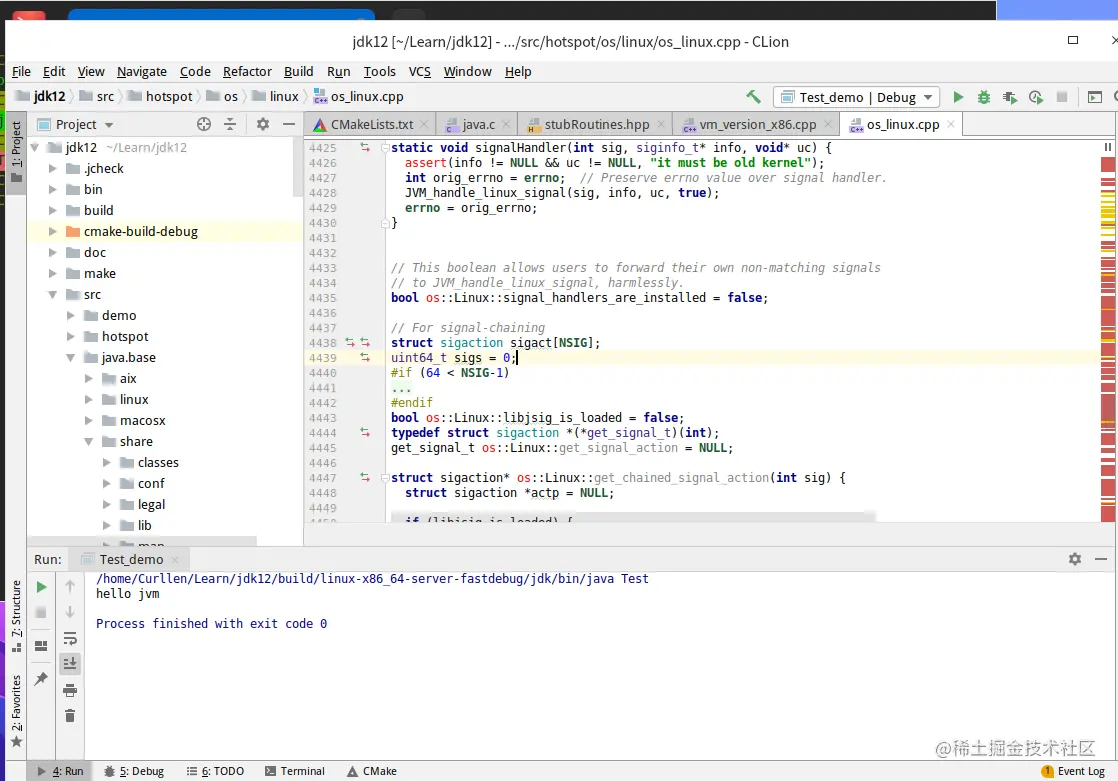Open the Event Log

click(1073, 771)
